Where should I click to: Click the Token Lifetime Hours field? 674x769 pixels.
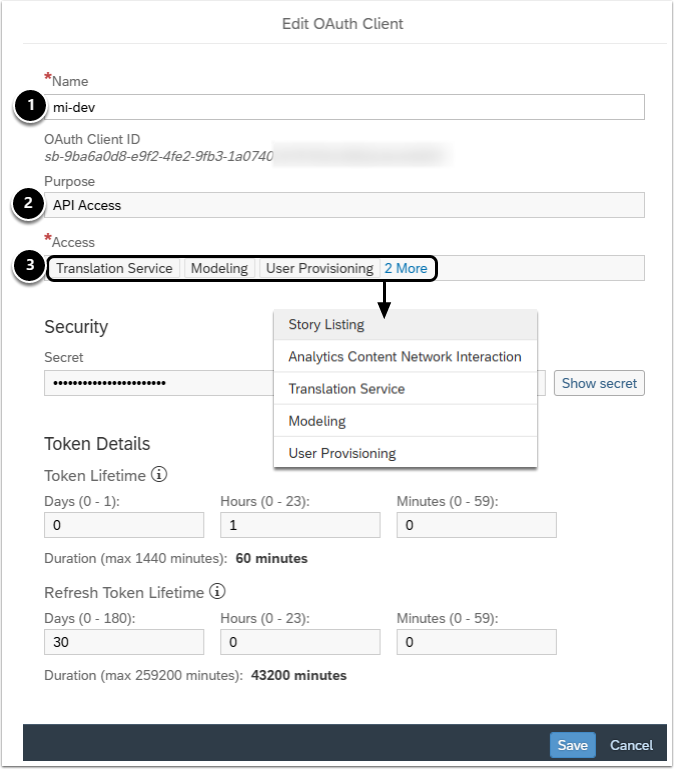tap(300, 525)
